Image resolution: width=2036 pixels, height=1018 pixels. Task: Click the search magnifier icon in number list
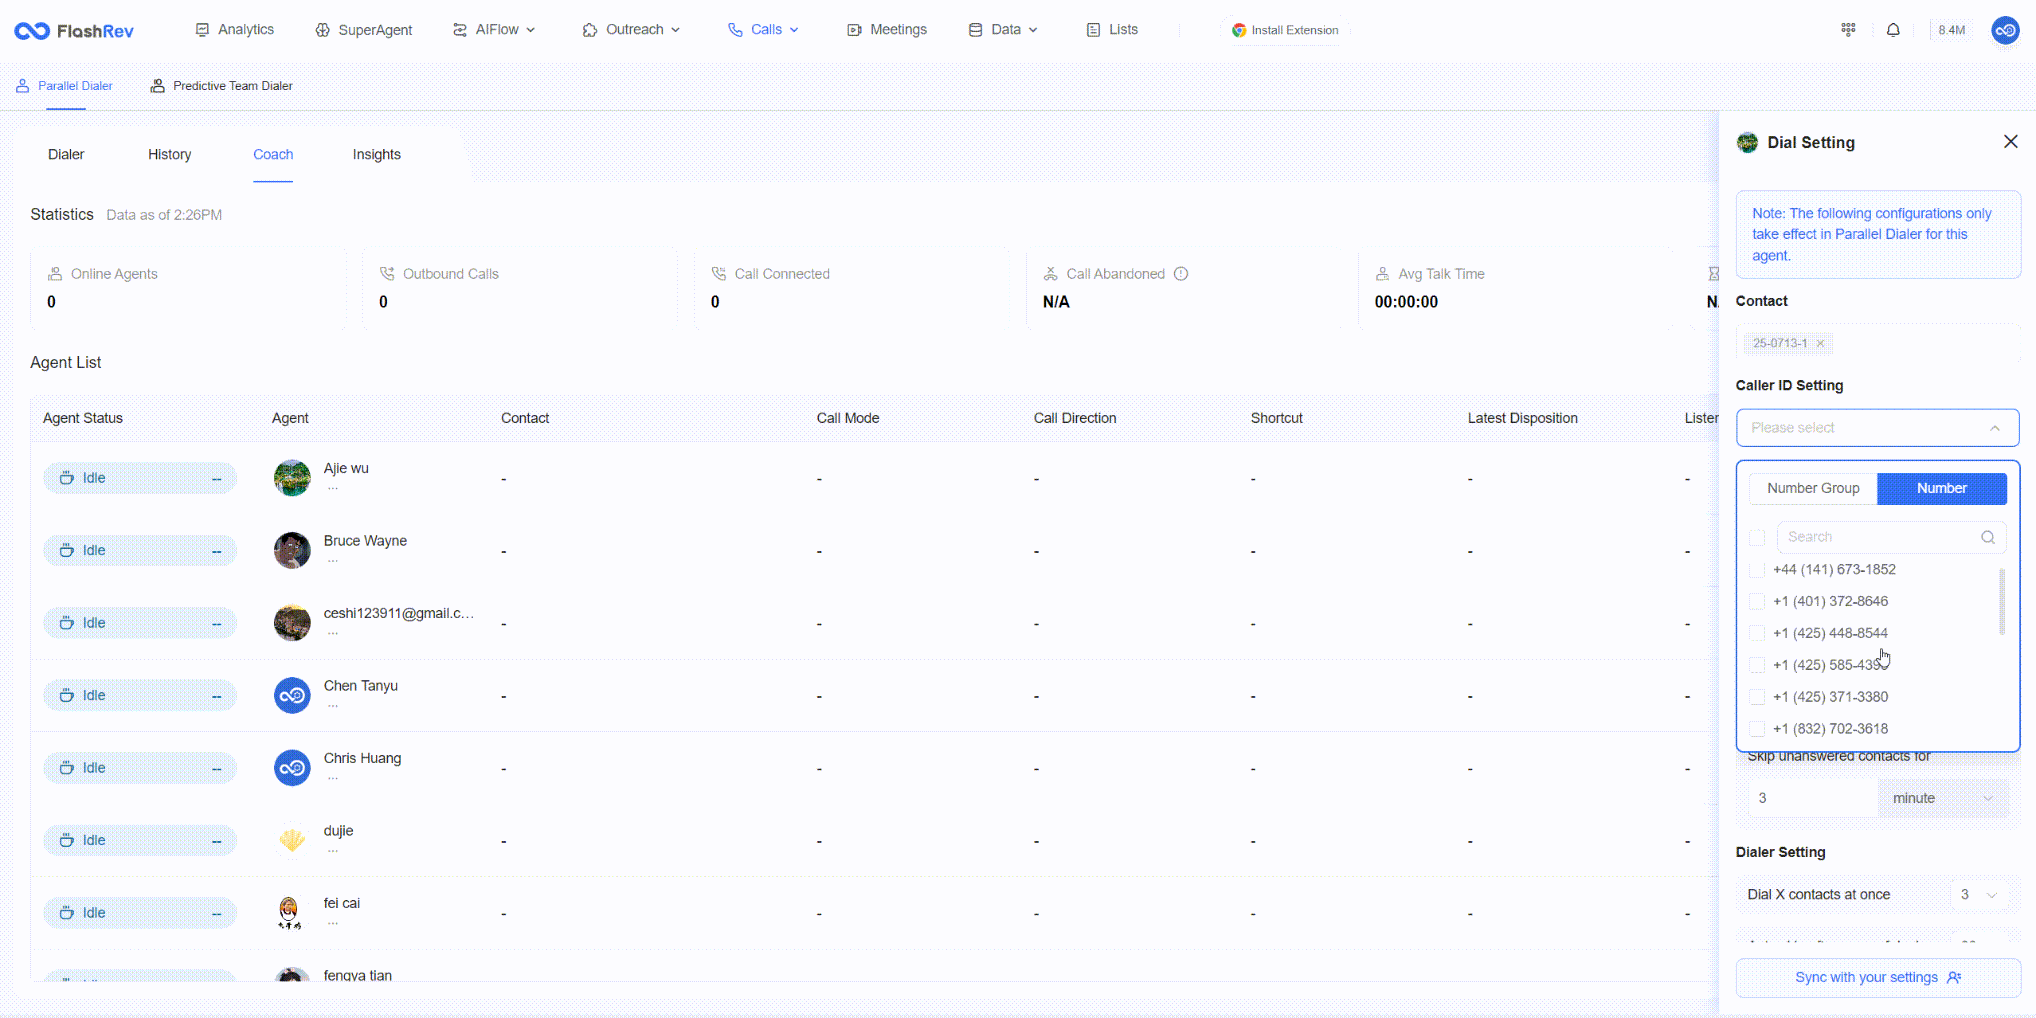tap(1988, 537)
